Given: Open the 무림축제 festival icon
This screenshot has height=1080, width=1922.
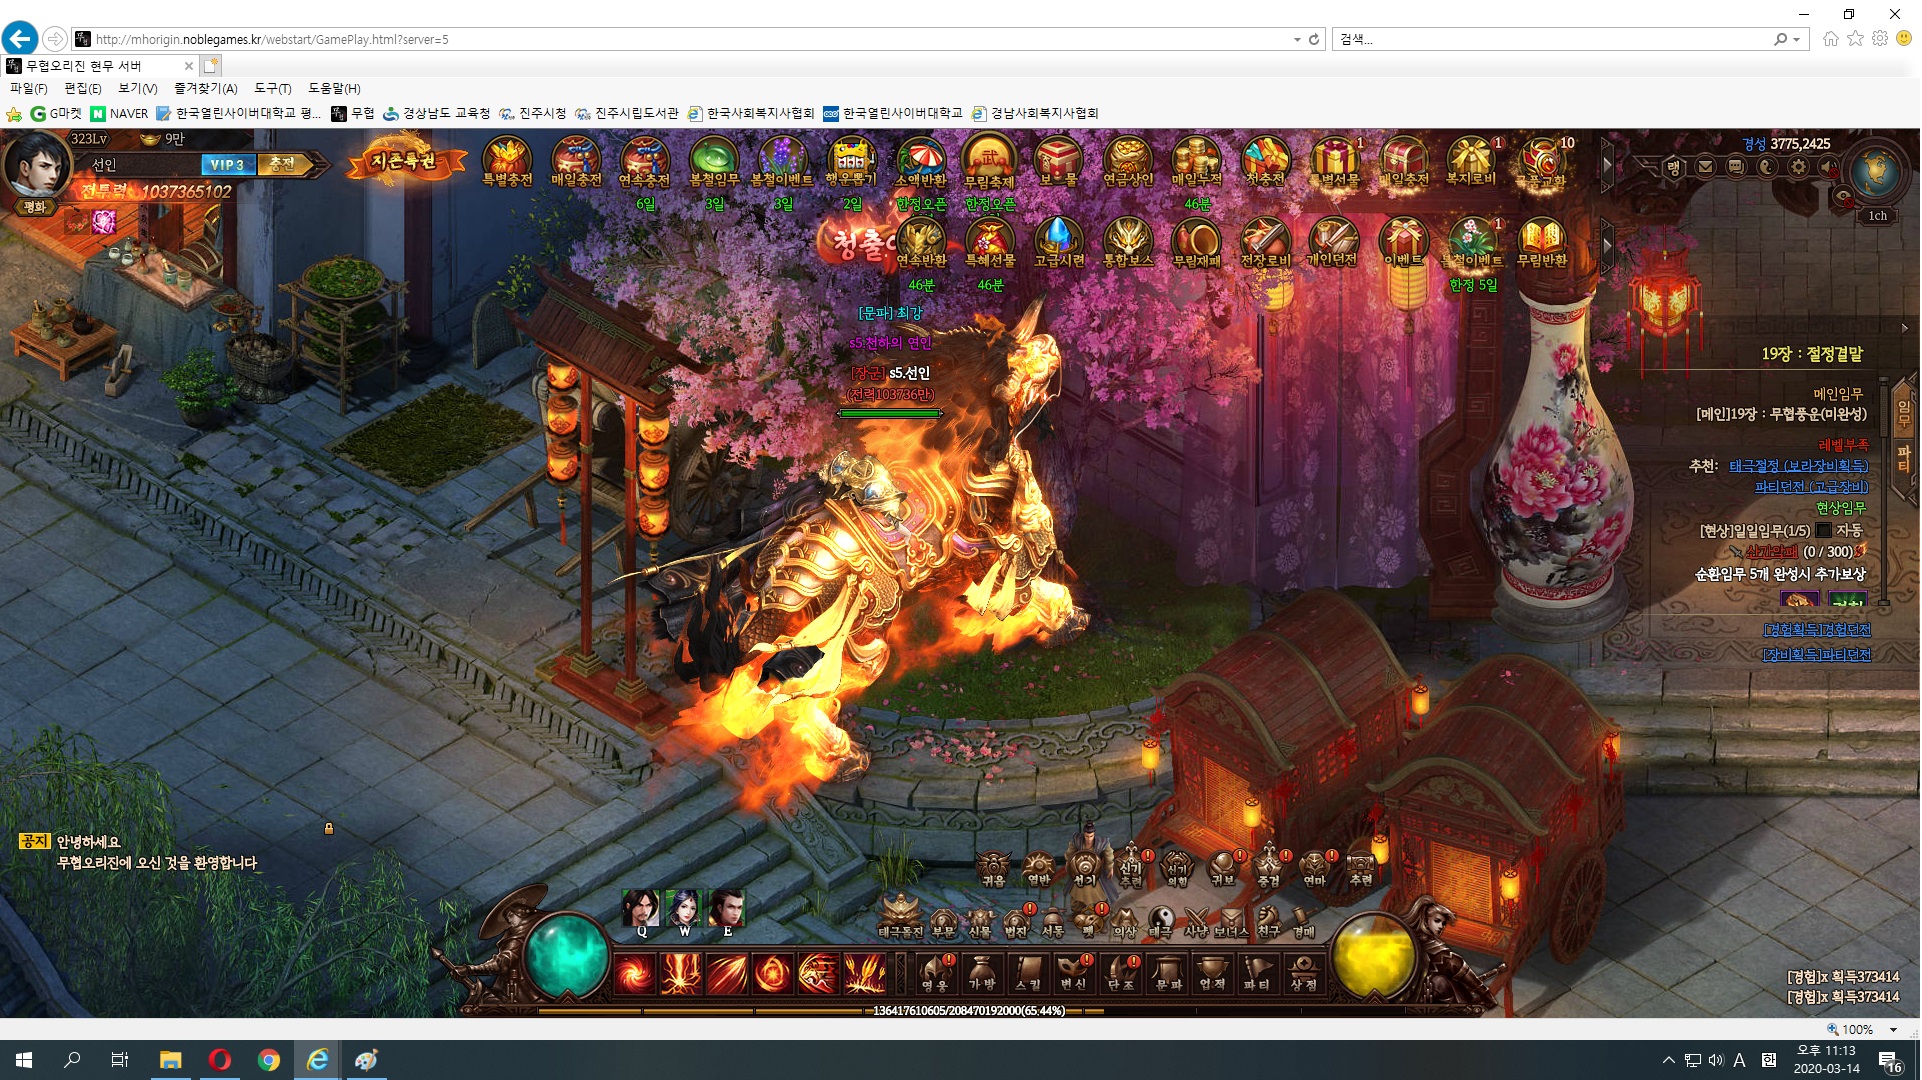Looking at the screenshot, I should [989, 162].
